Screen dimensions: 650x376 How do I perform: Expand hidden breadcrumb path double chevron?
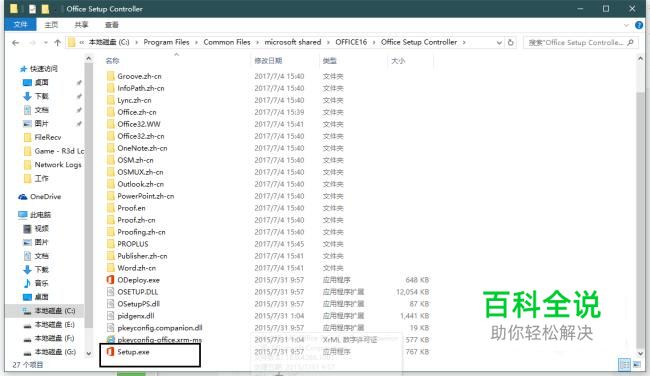82,42
